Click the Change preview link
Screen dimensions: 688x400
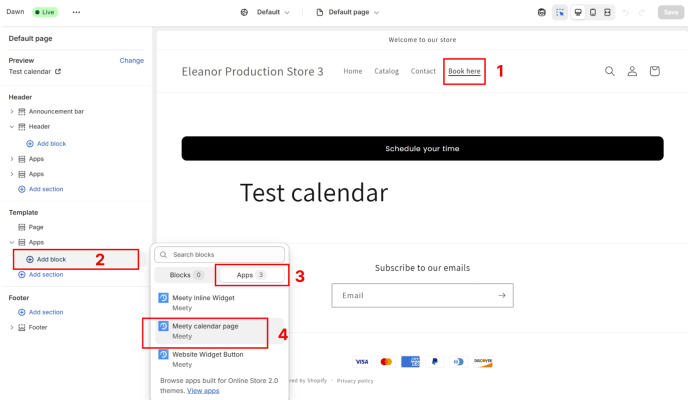point(132,61)
